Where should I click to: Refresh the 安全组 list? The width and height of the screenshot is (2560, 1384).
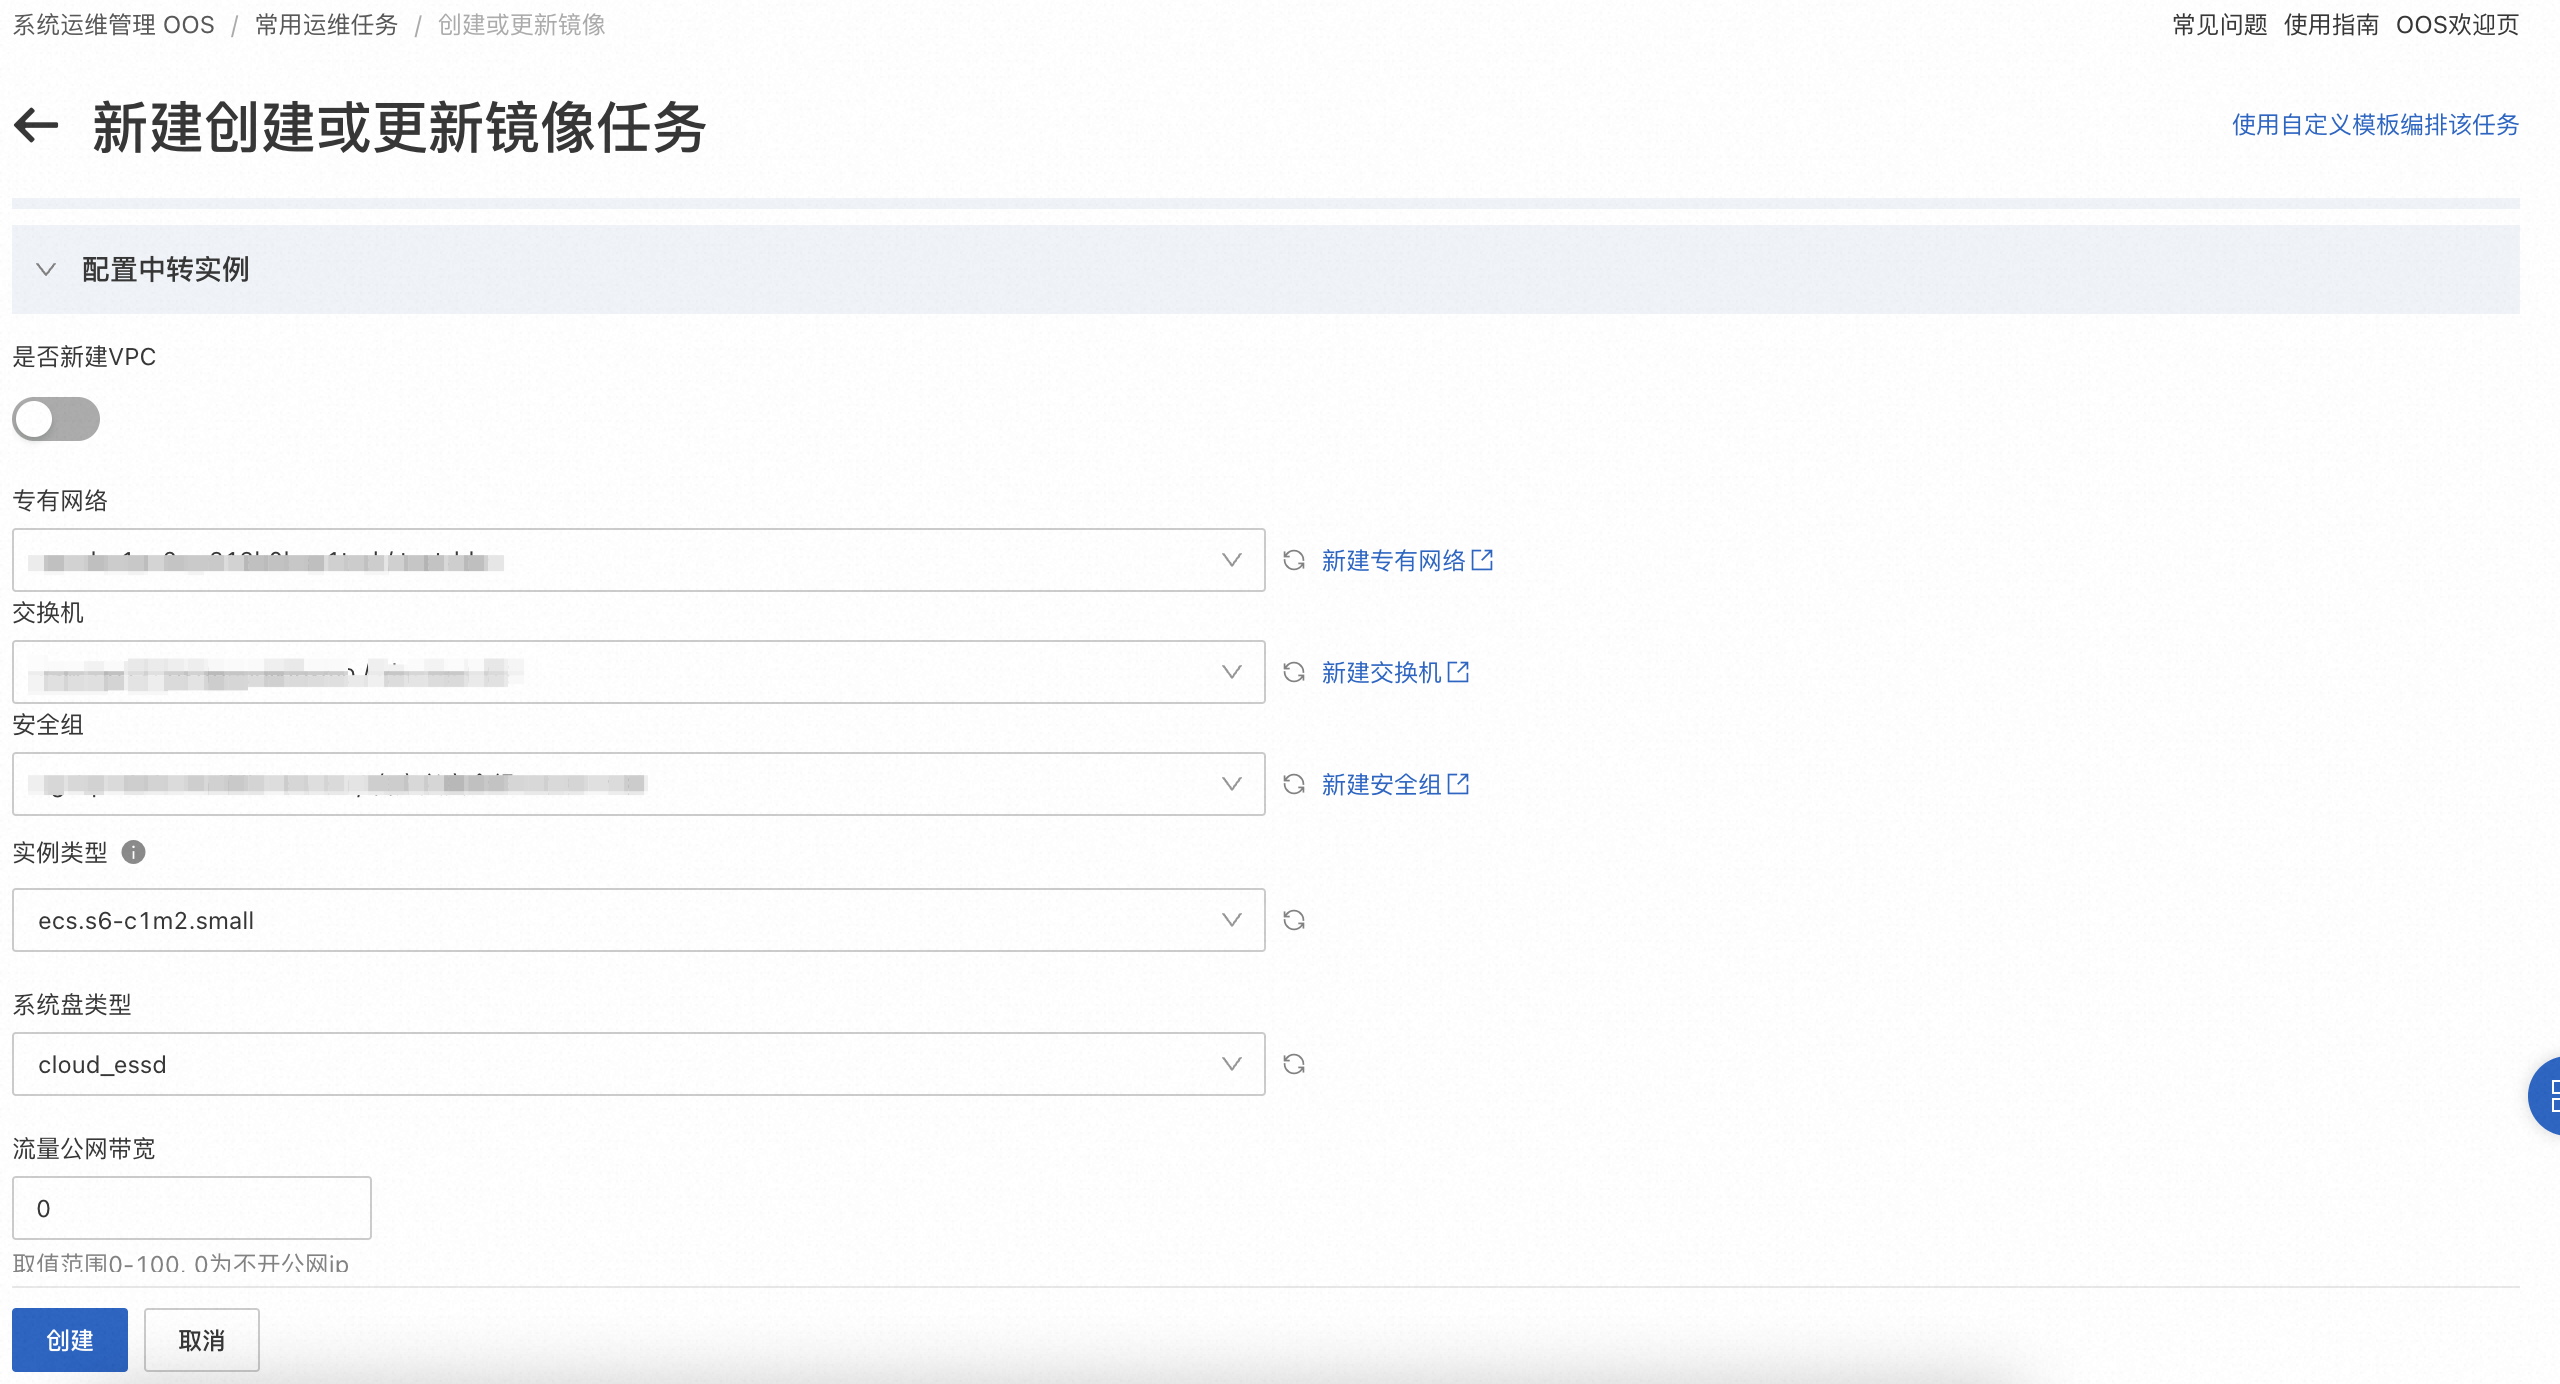(1294, 784)
